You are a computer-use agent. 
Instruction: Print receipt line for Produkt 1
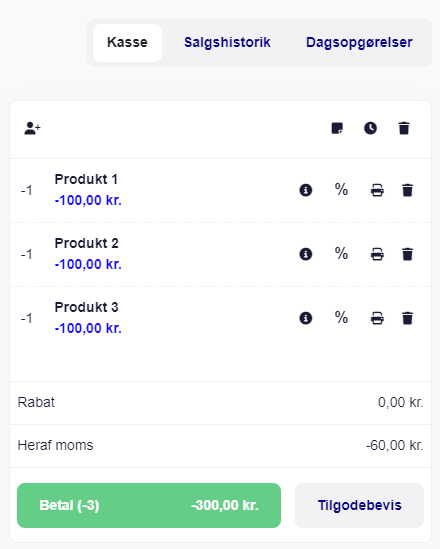pos(377,190)
